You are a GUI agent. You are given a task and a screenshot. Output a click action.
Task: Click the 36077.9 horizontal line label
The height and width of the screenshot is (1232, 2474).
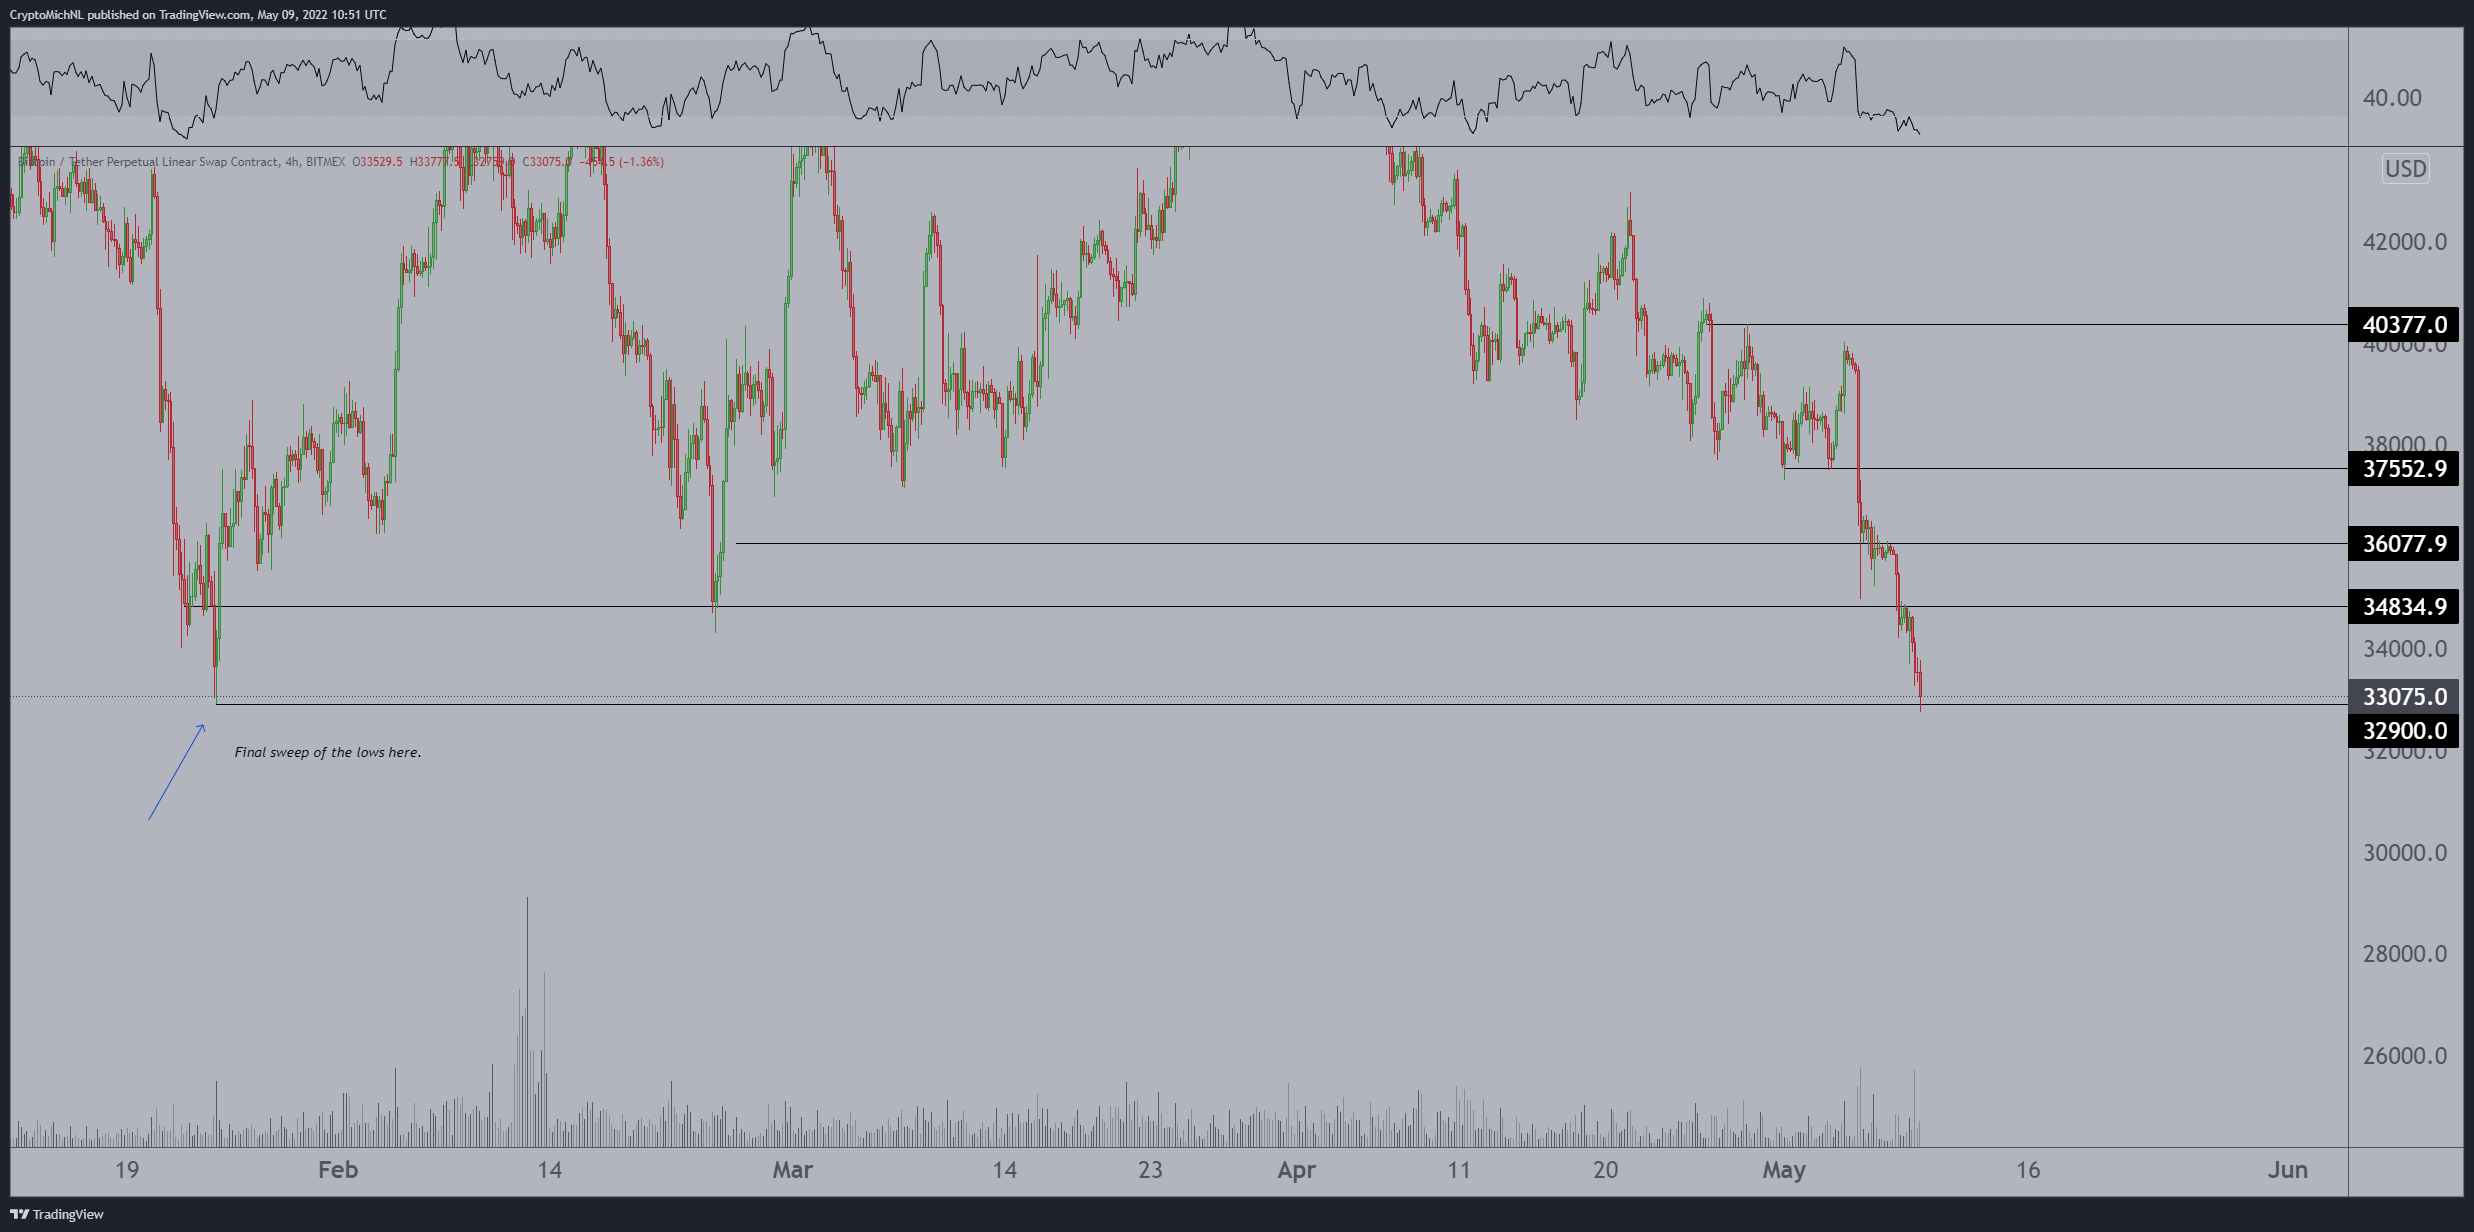2404,543
